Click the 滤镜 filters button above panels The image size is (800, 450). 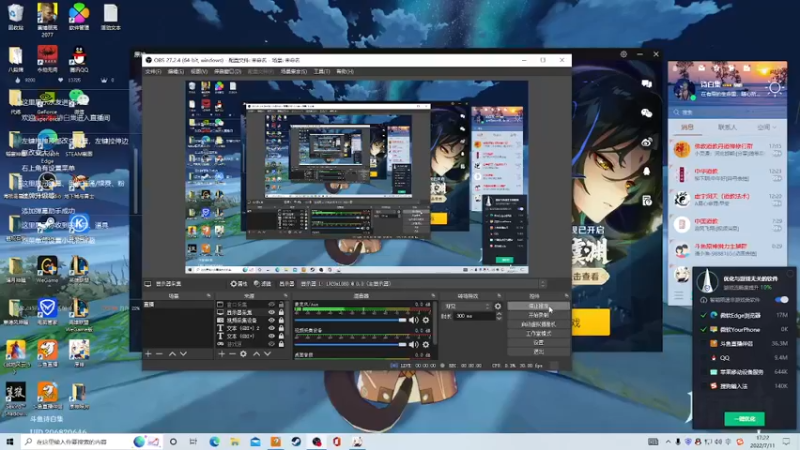[263, 284]
